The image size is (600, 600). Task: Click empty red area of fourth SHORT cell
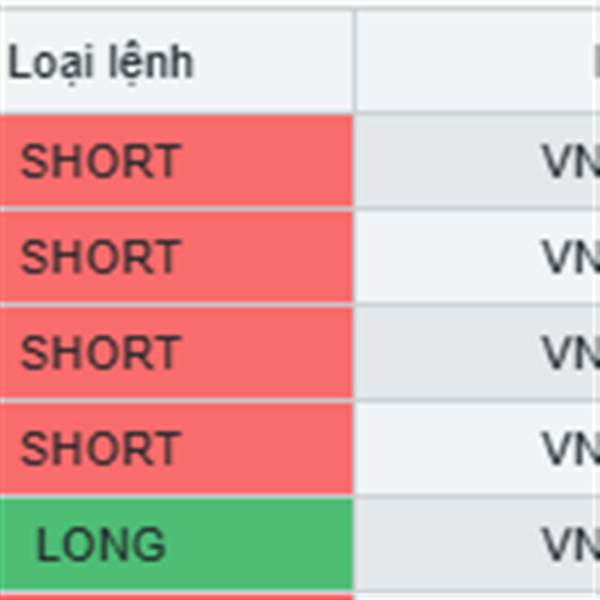click(268, 448)
